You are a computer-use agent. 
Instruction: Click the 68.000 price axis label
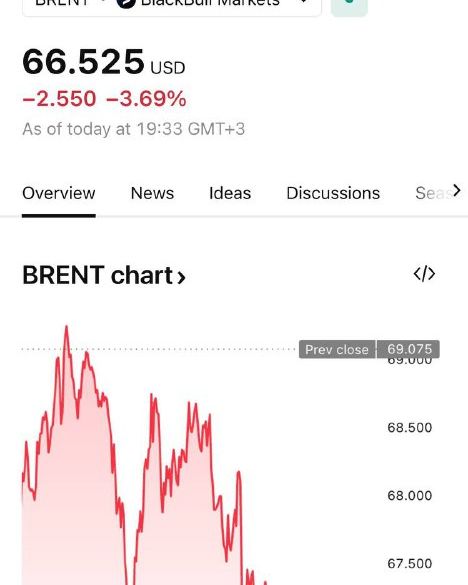click(x=409, y=495)
